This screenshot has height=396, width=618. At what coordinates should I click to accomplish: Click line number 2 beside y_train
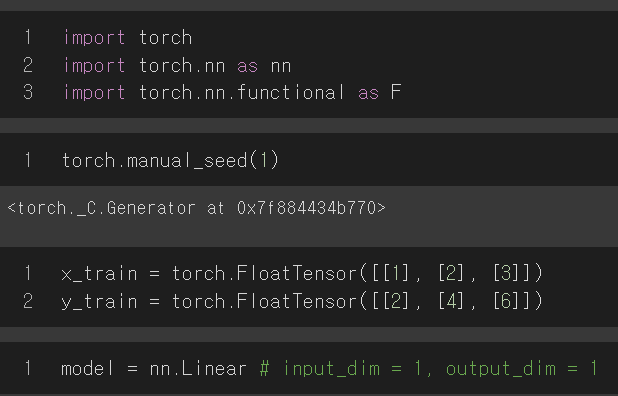coord(28,301)
